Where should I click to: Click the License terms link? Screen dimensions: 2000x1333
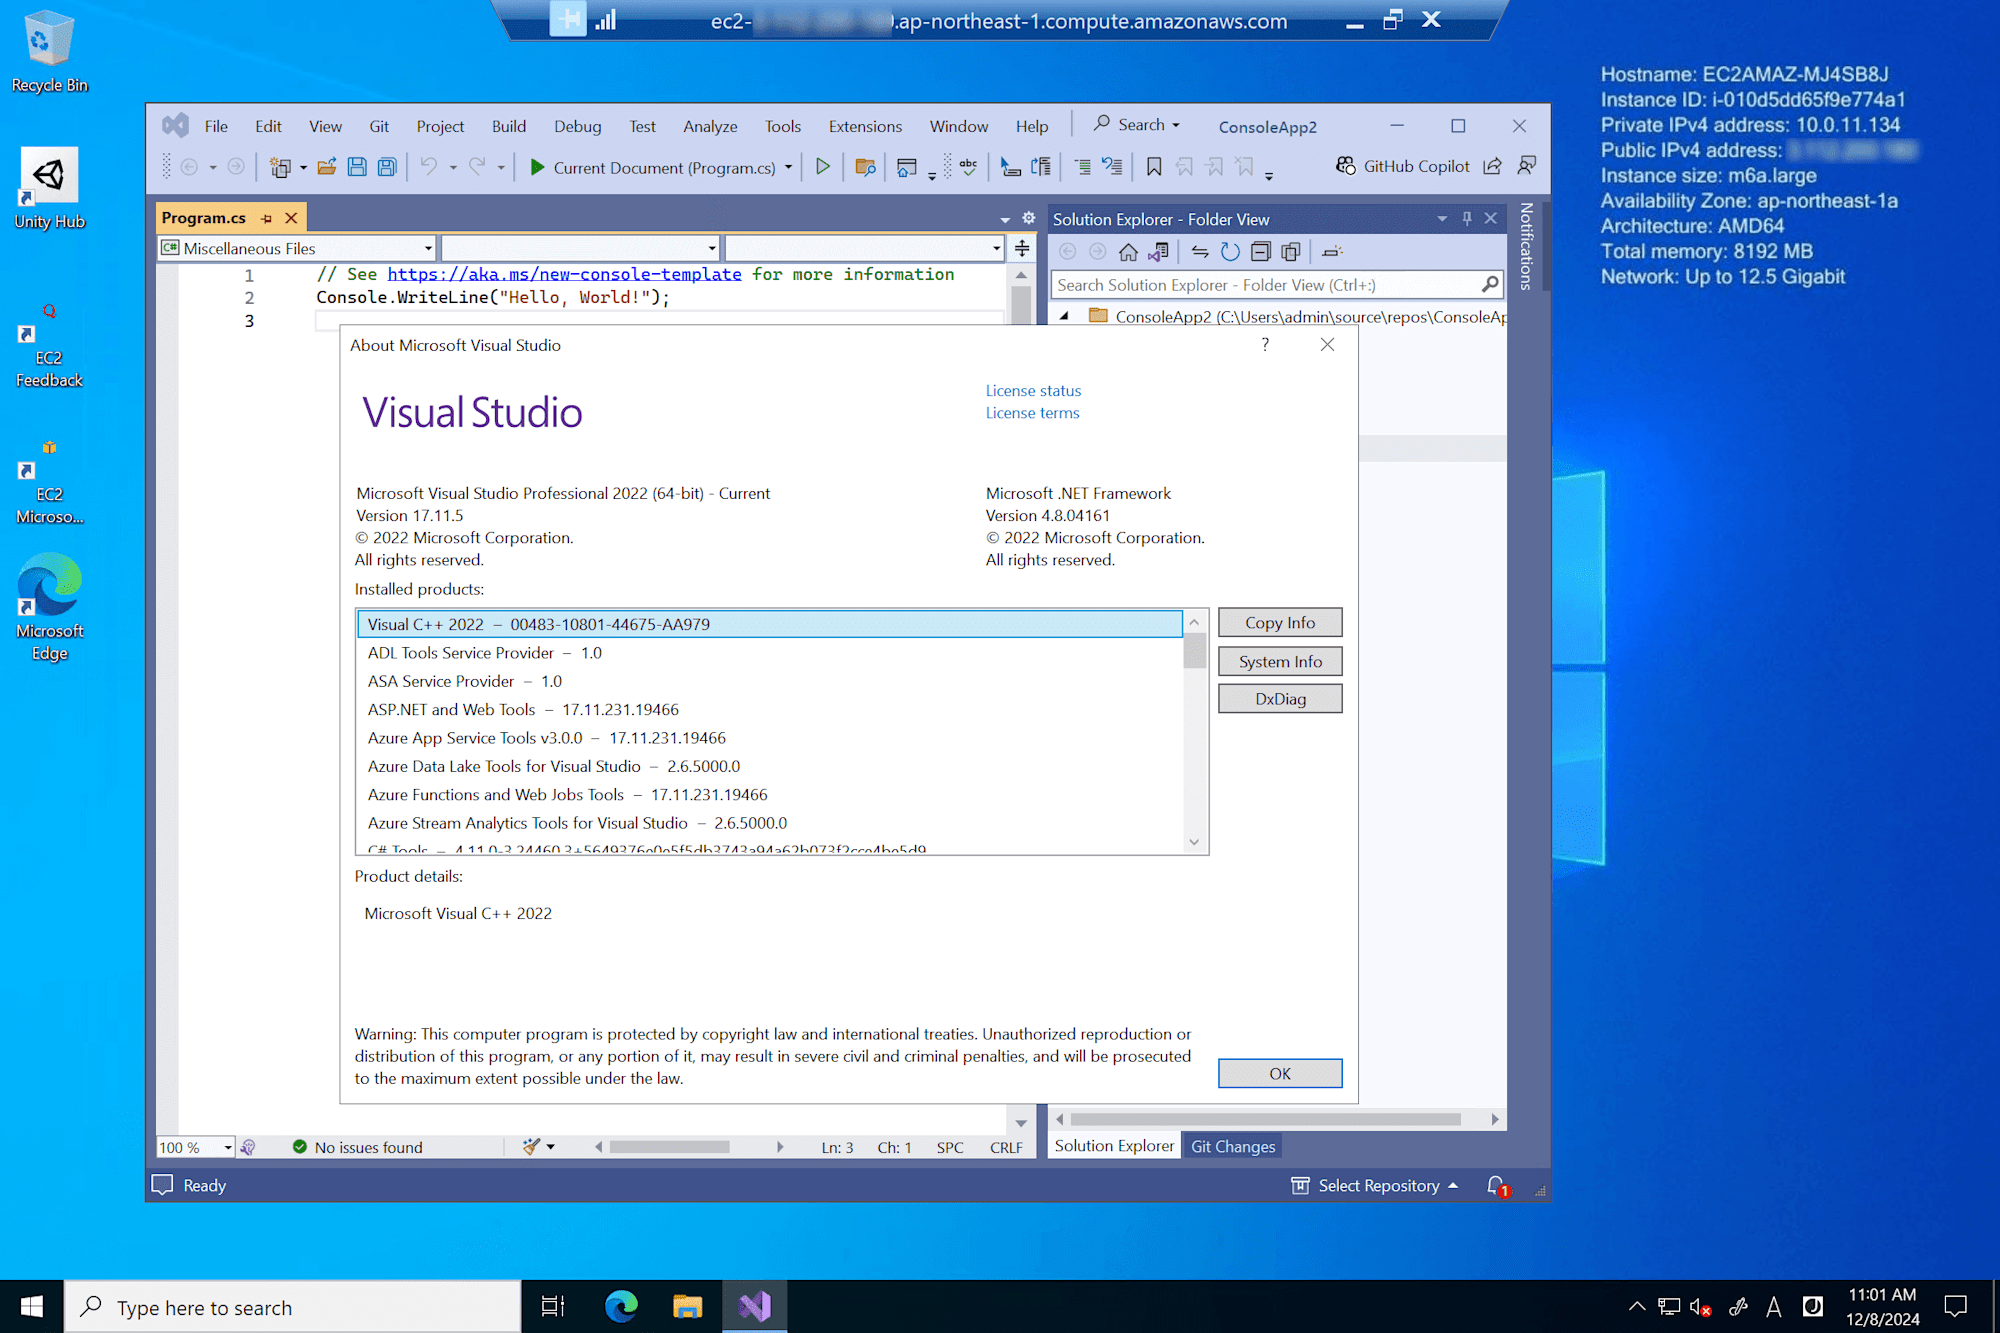tap(1032, 413)
